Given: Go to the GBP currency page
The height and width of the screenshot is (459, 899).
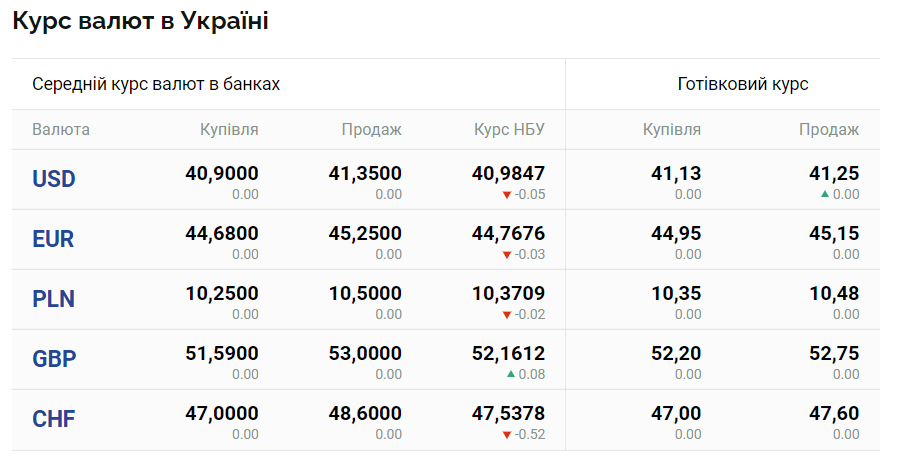Looking at the screenshot, I should 54,359.
